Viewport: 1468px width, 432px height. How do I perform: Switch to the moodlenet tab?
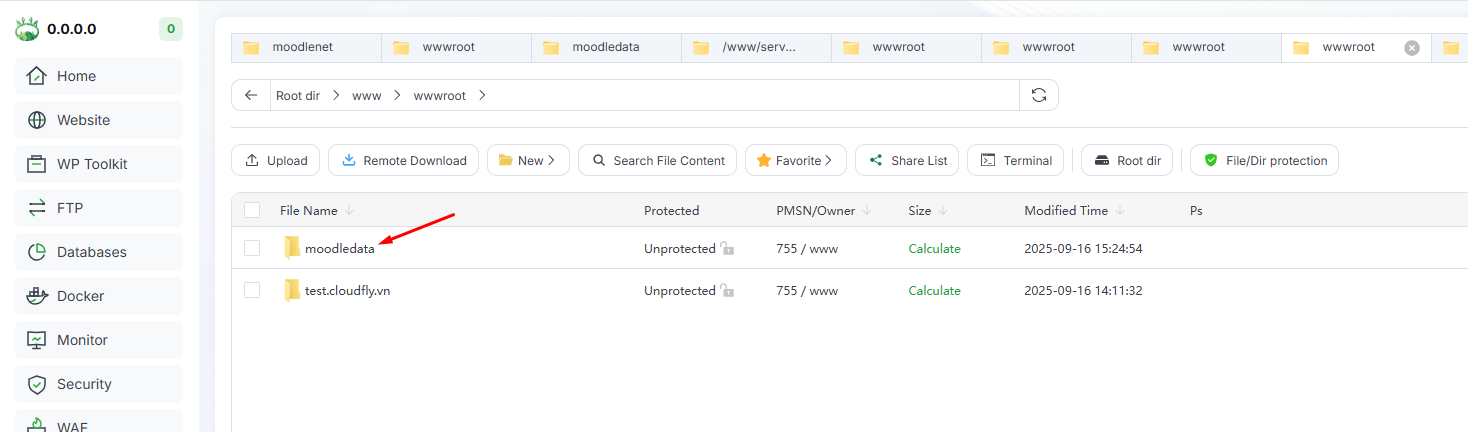coord(302,47)
